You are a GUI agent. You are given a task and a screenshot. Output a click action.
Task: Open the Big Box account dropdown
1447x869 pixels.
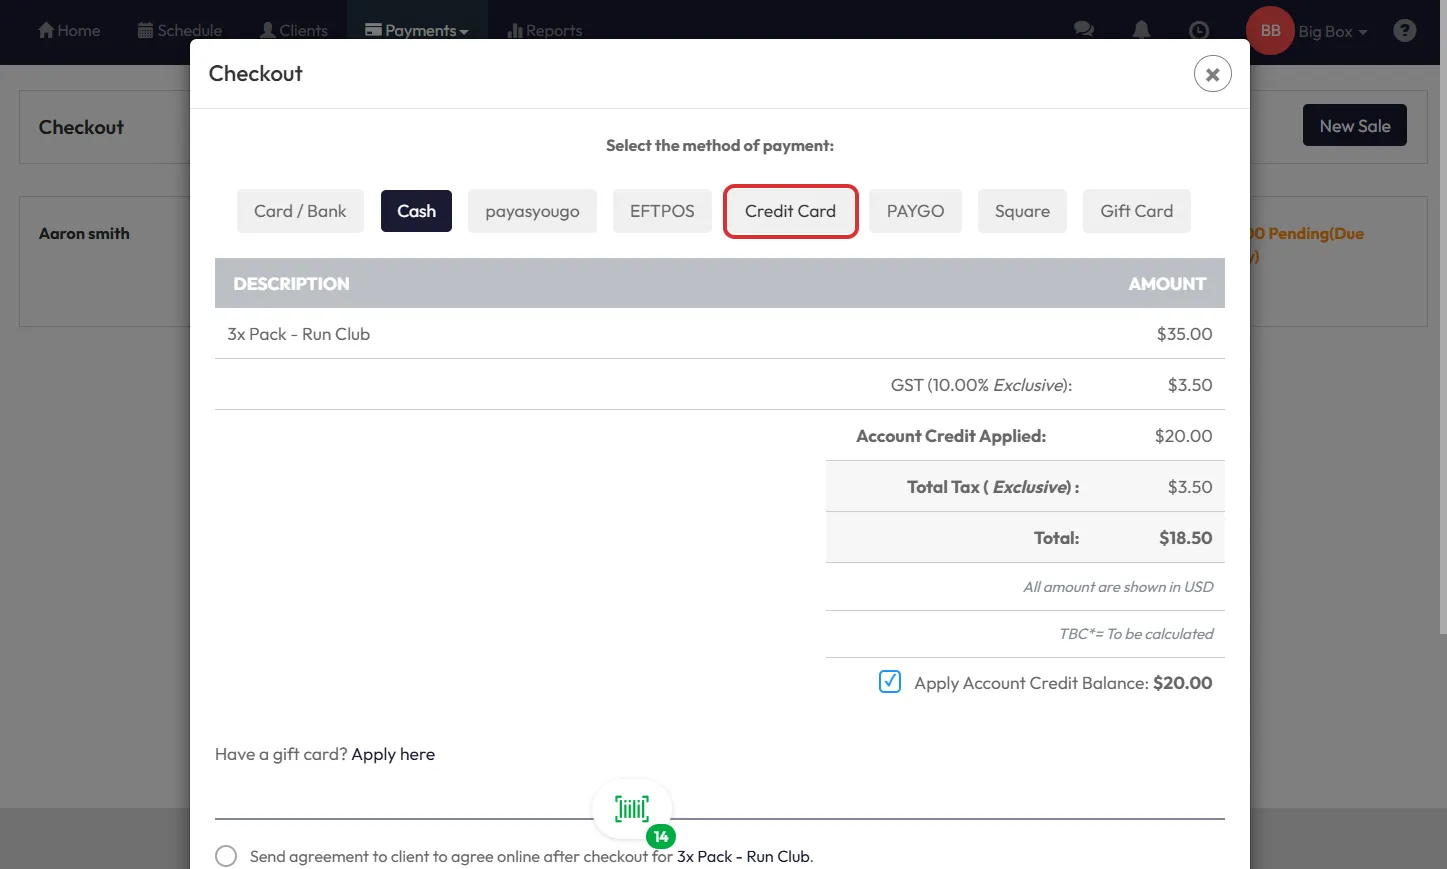pyautogui.click(x=1332, y=31)
